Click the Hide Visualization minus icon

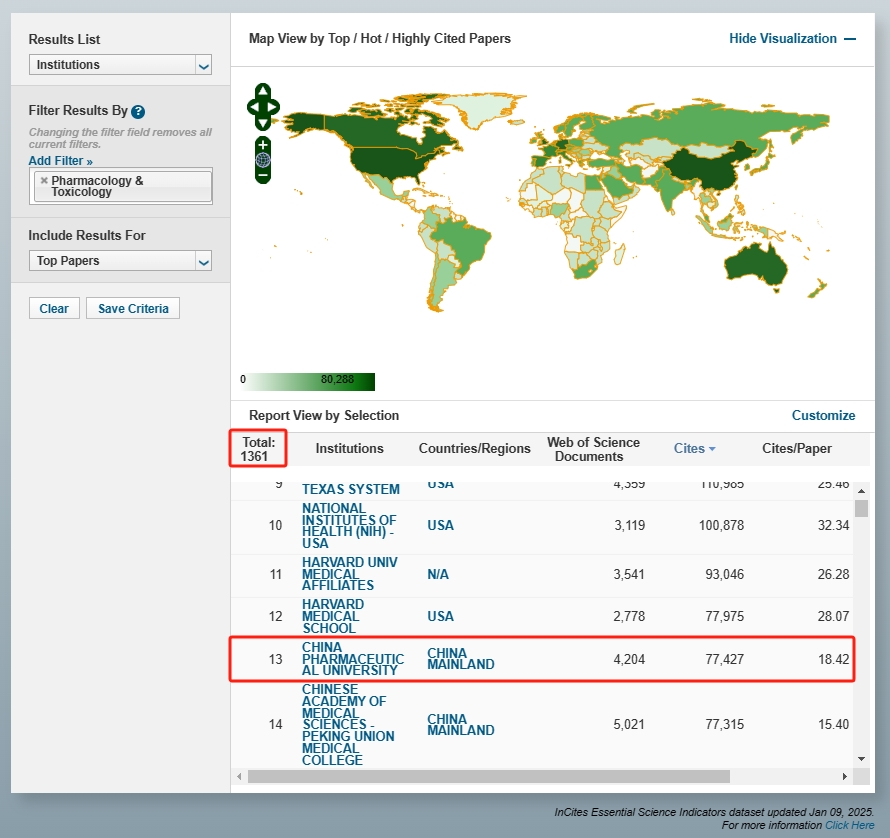click(x=850, y=39)
